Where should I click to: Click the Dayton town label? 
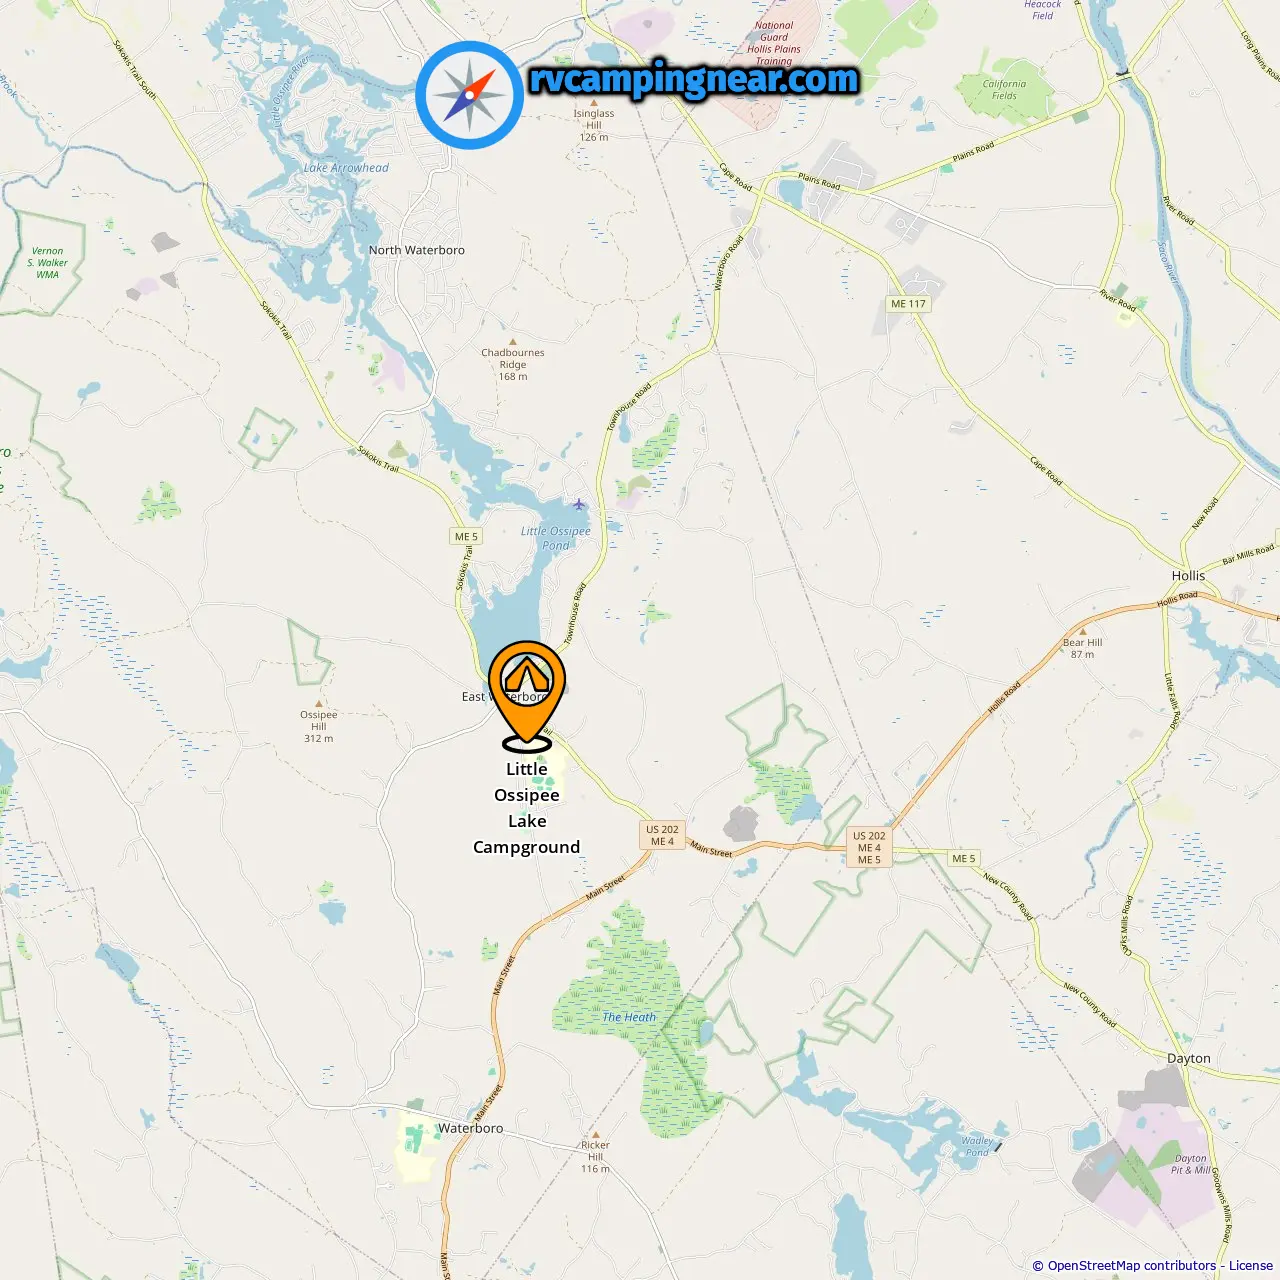[1189, 1058]
